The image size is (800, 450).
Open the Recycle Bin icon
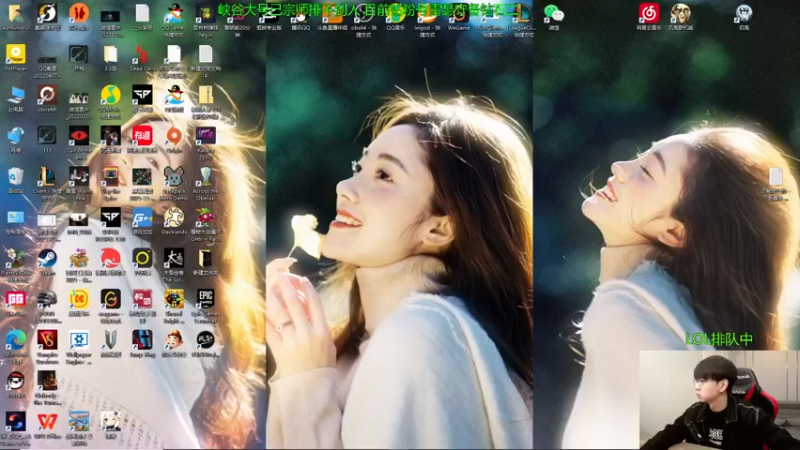click(15, 177)
